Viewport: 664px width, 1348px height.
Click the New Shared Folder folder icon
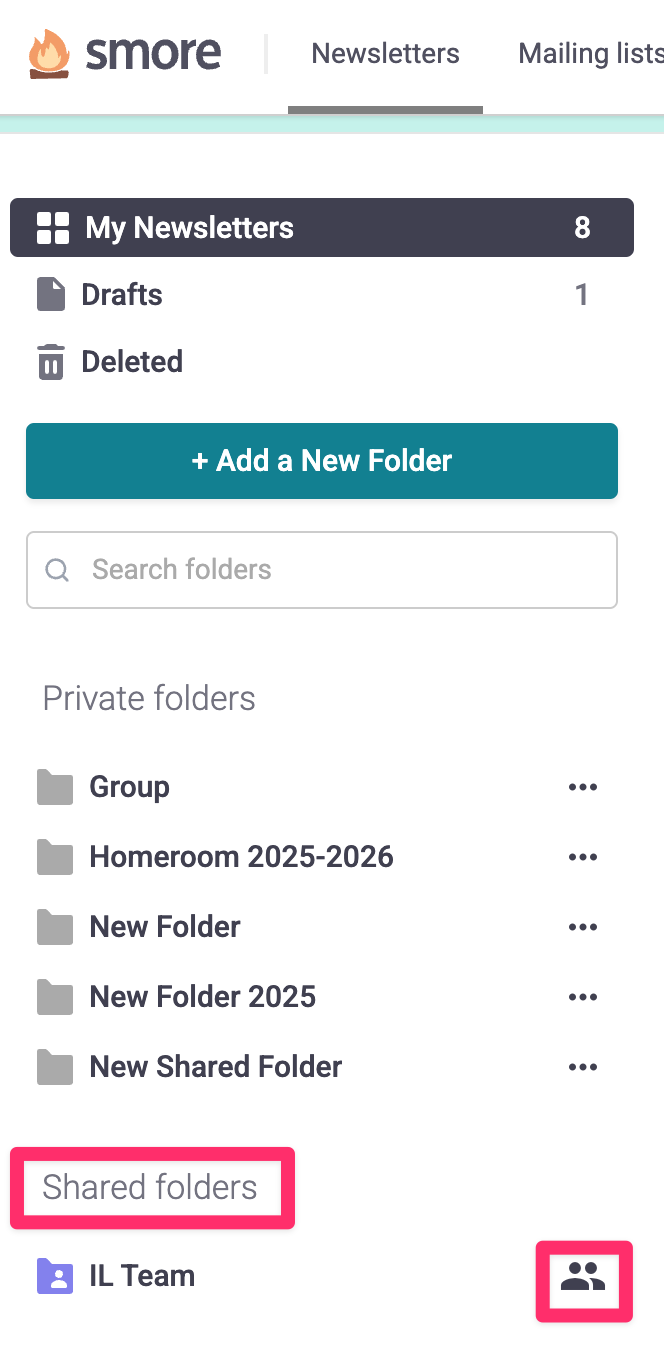pos(55,1067)
